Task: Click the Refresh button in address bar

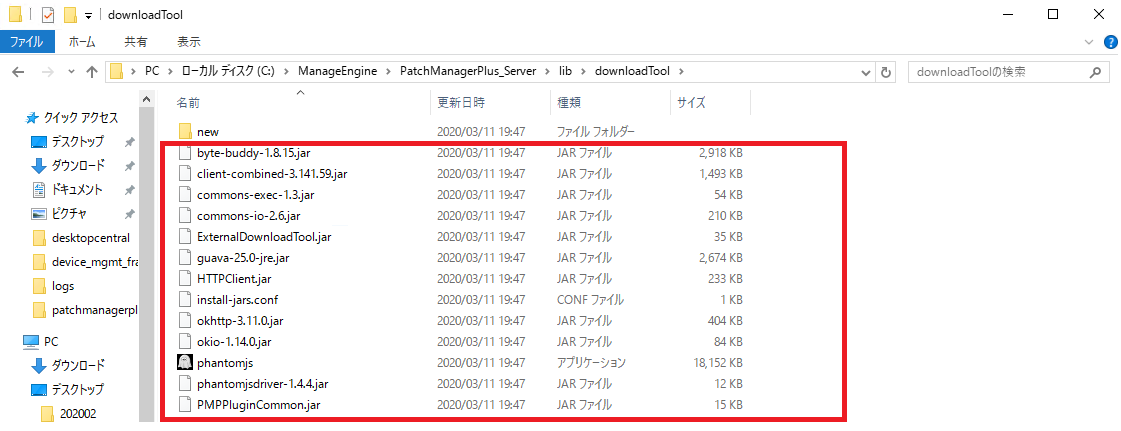Action: (x=886, y=72)
